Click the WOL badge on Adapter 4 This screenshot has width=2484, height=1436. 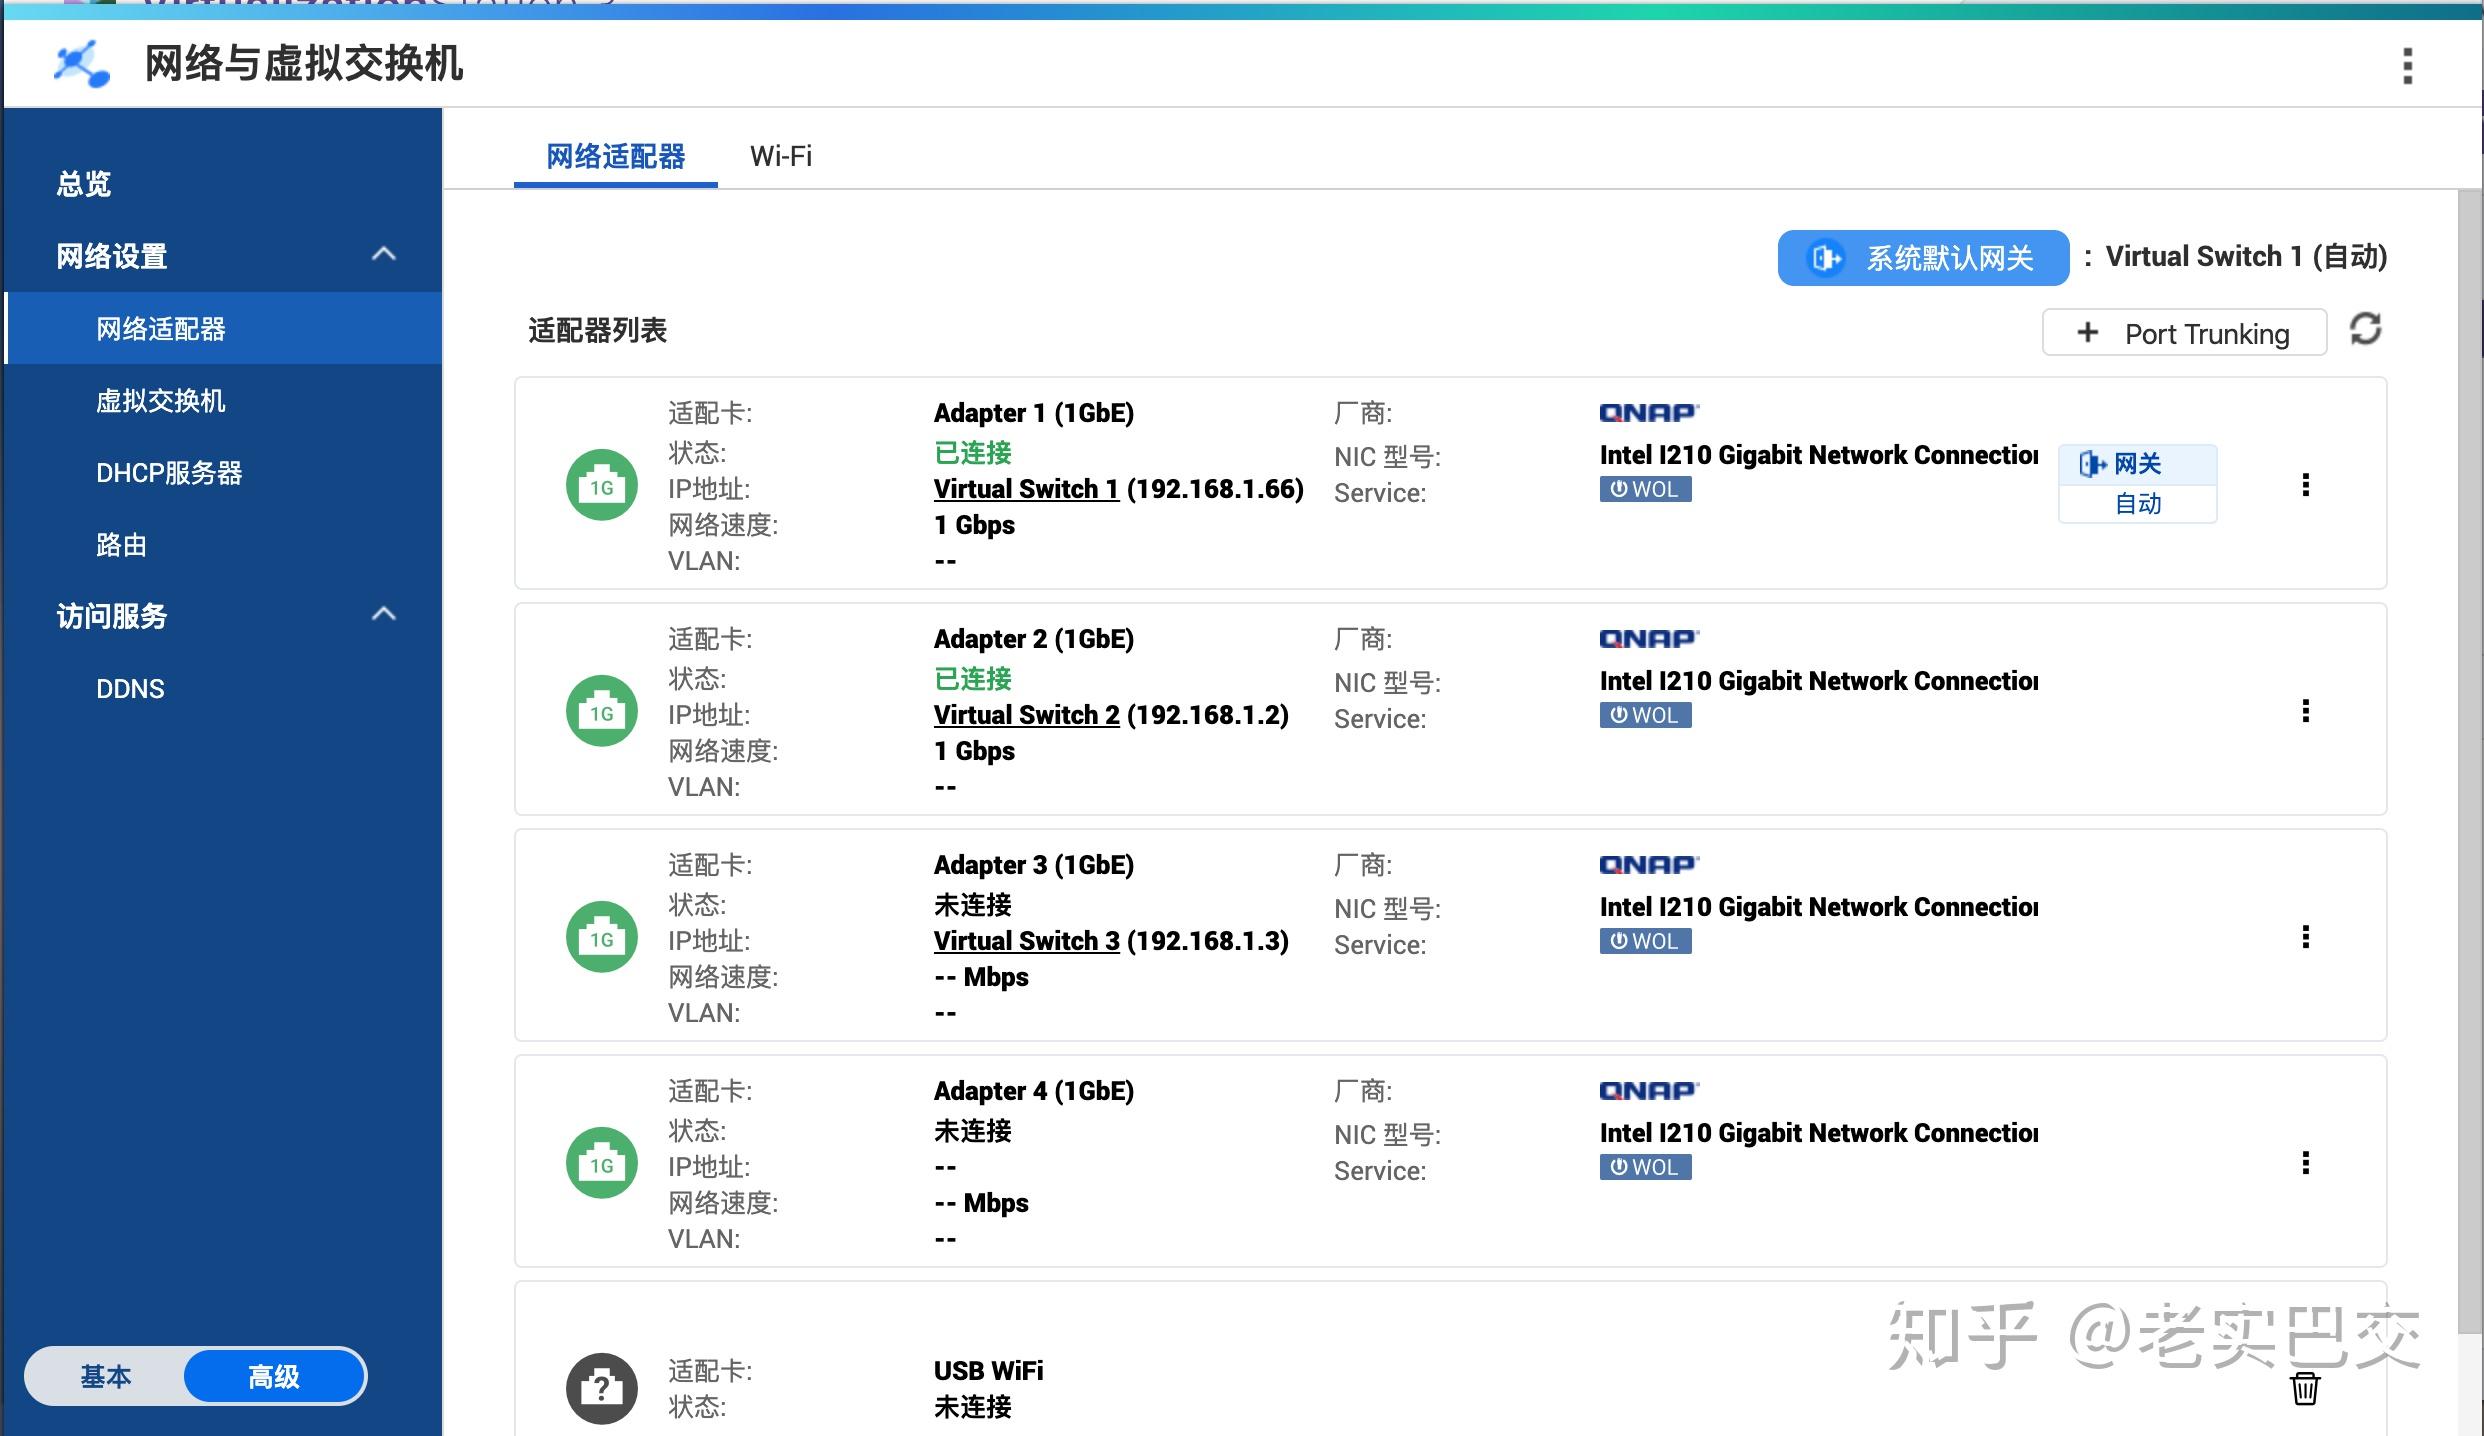click(1645, 1167)
